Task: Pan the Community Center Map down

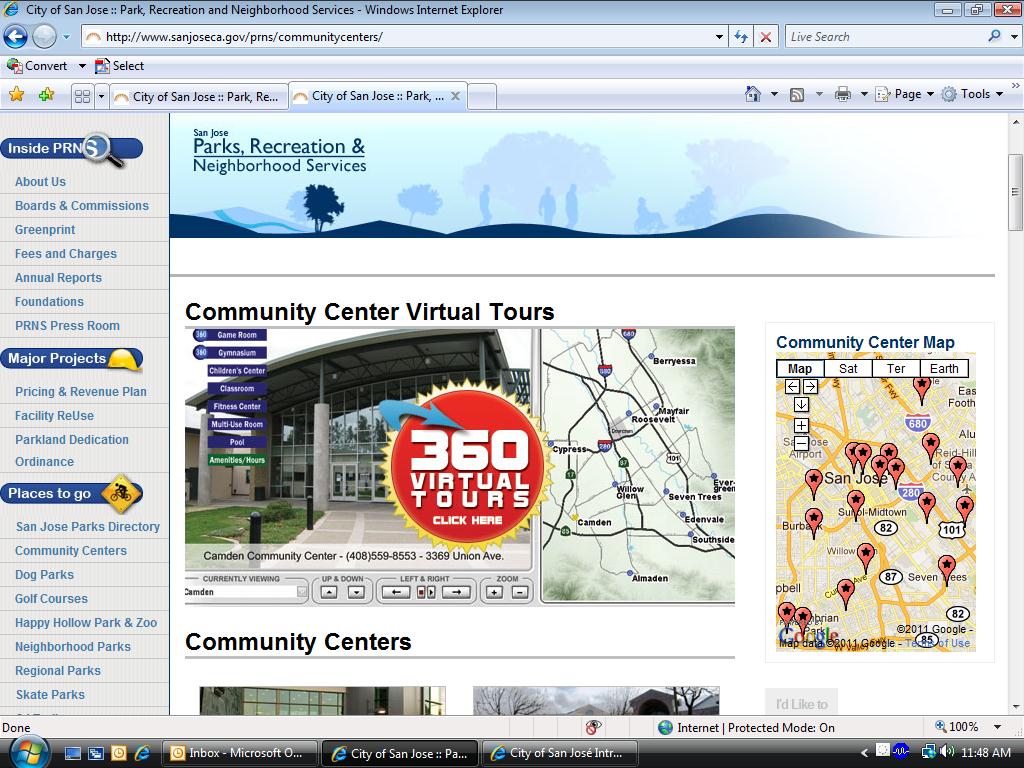Action: point(801,404)
